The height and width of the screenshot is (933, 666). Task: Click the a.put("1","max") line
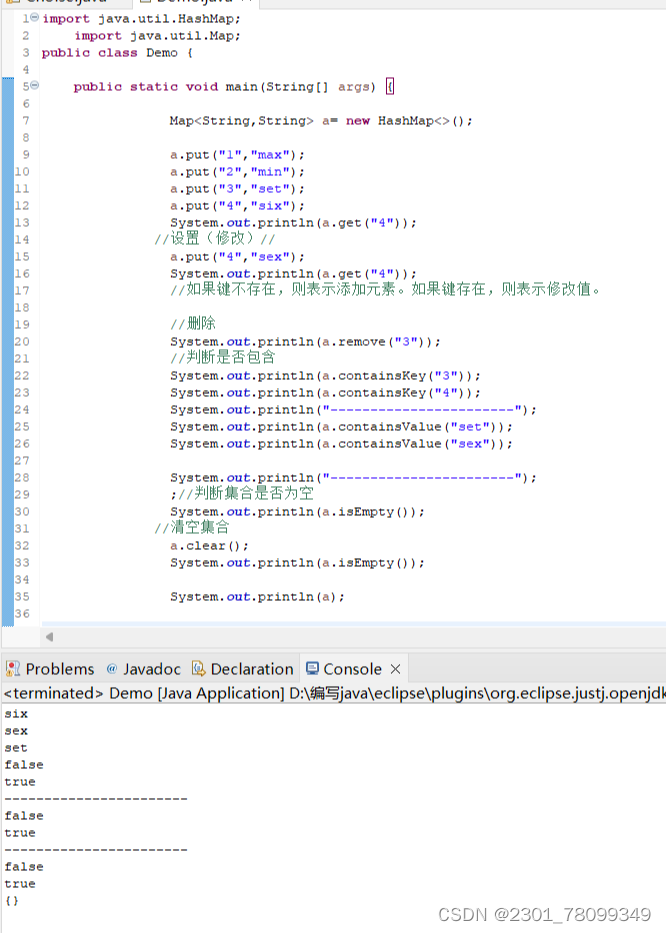click(x=237, y=155)
